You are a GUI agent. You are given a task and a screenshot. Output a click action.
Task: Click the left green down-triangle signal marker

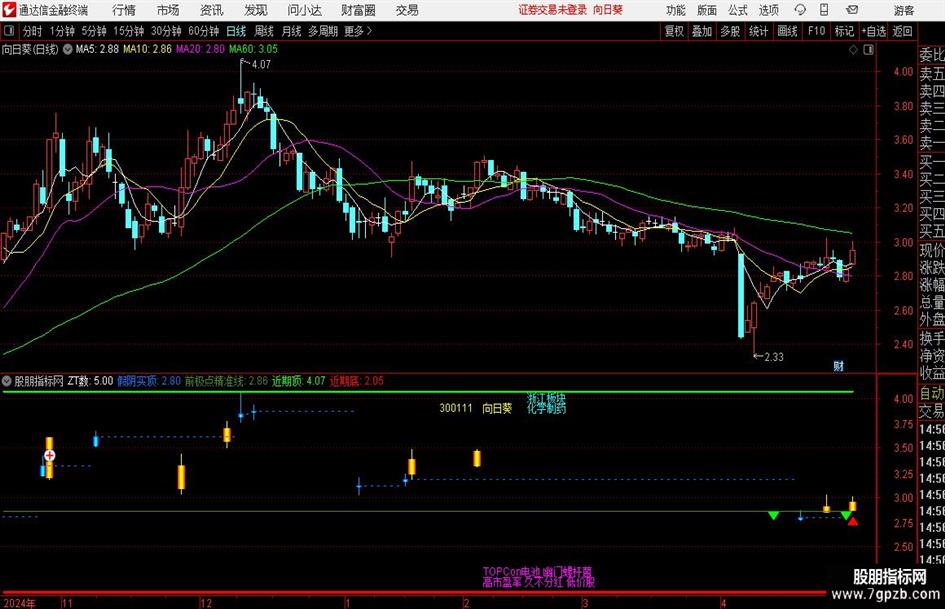773,516
